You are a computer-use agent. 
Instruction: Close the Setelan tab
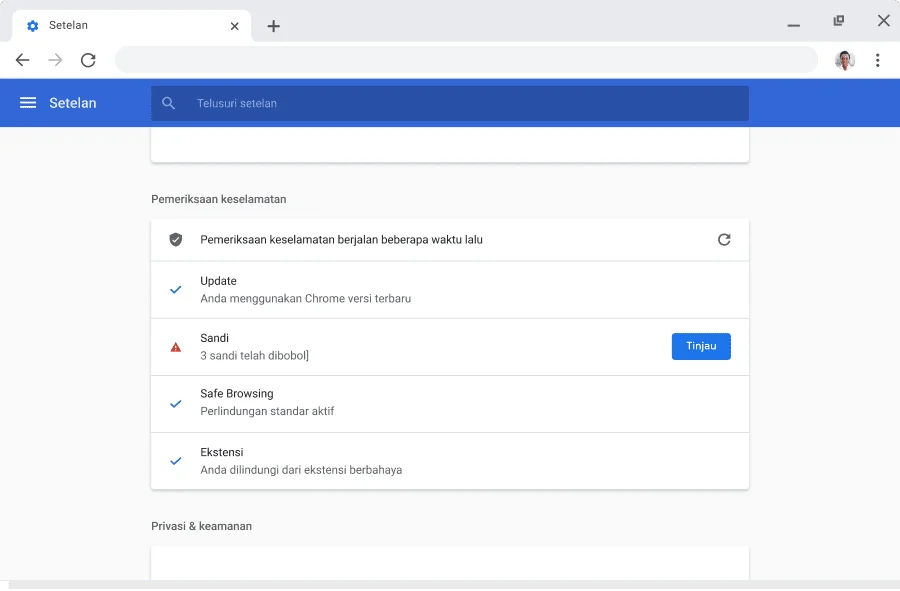click(x=235, y=26)
